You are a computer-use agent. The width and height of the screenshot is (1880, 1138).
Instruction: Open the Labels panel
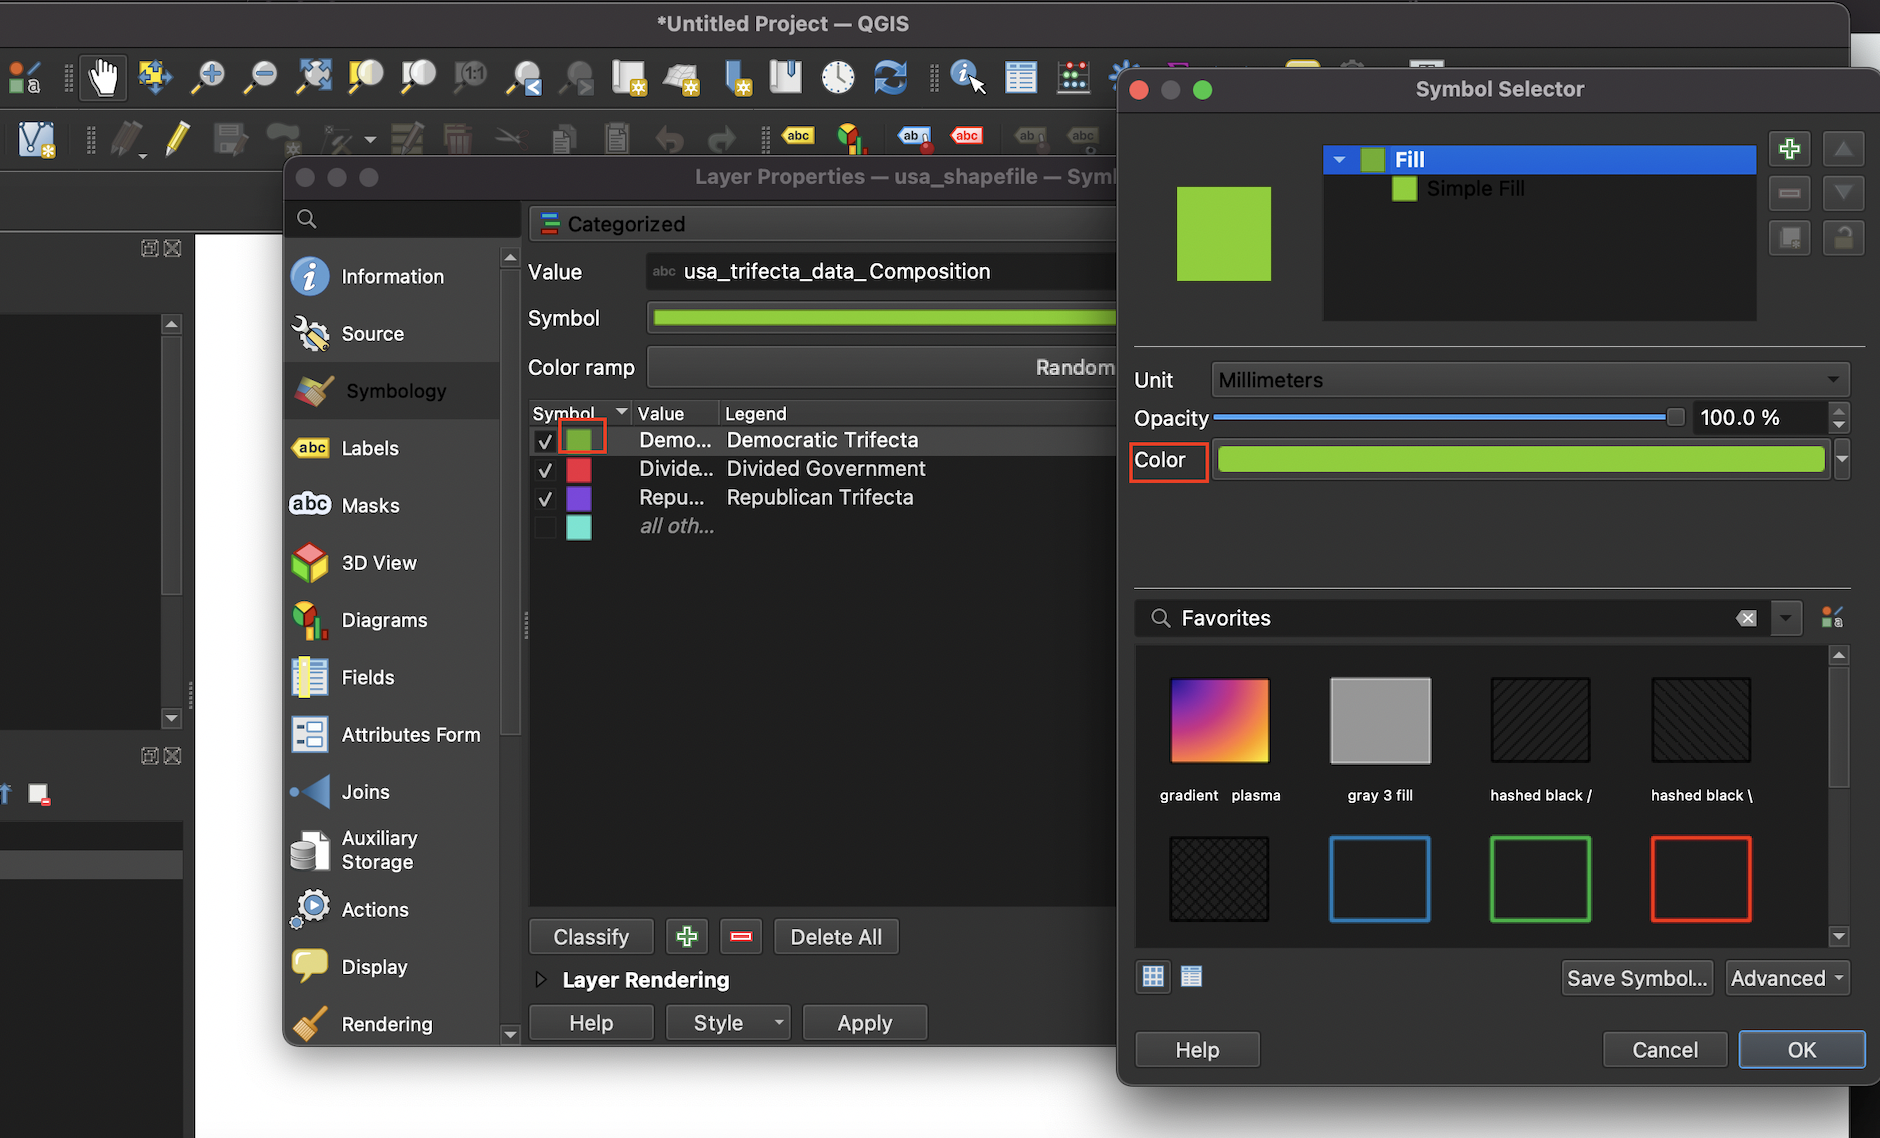(370, 448)
